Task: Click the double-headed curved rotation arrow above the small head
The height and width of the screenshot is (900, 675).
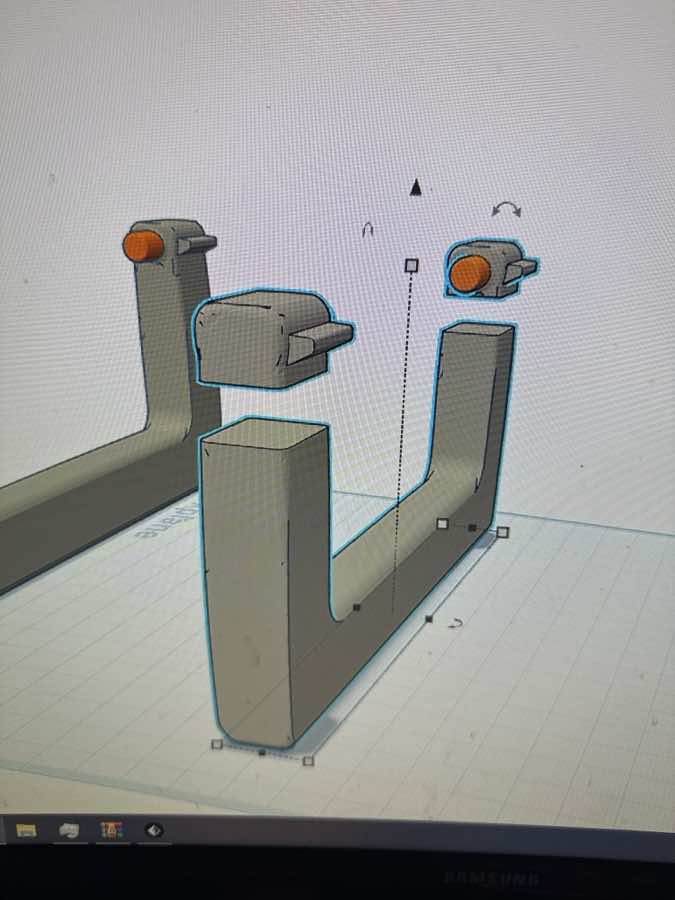Action: point(507,210)
